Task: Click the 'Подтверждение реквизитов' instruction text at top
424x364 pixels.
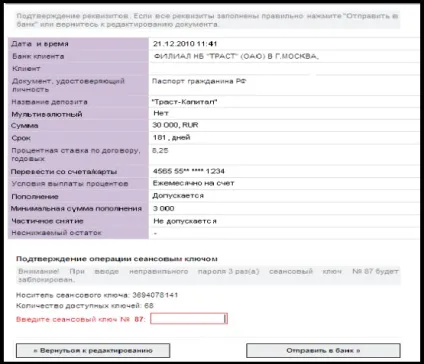Action: tap(207, 20)
